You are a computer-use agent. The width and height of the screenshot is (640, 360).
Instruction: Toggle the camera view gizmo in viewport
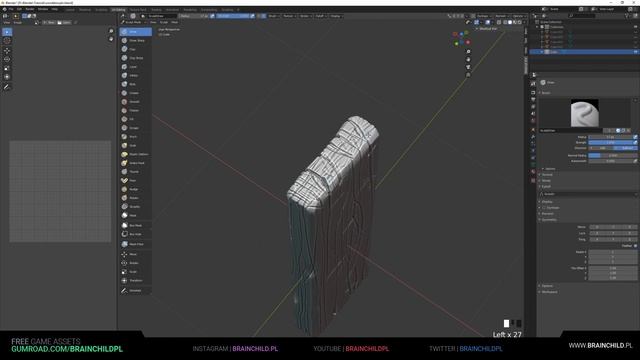click(x=468, y=67)
